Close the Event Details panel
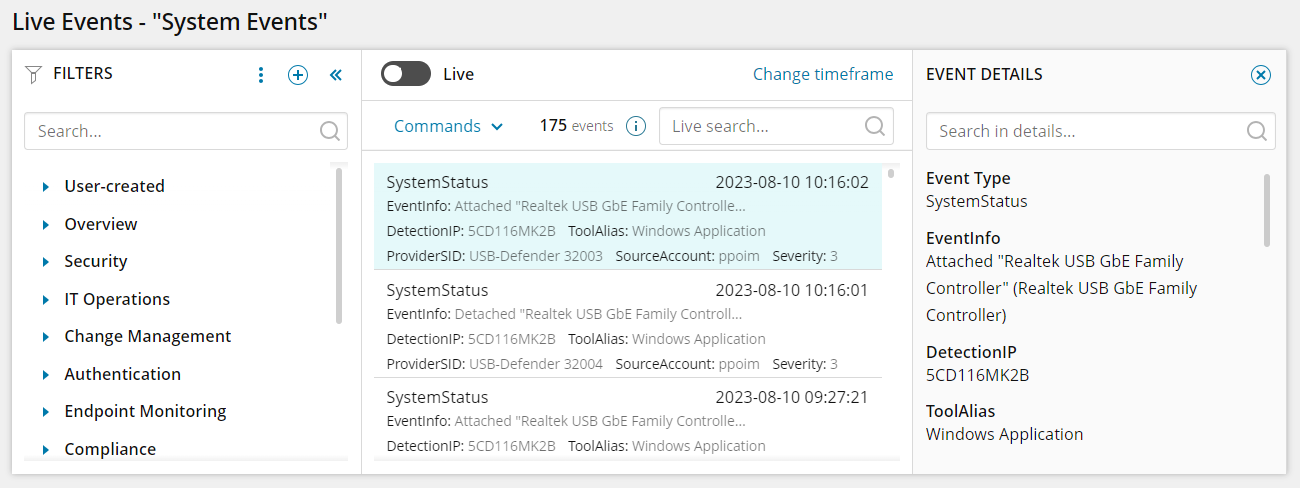 point(1261,75)
